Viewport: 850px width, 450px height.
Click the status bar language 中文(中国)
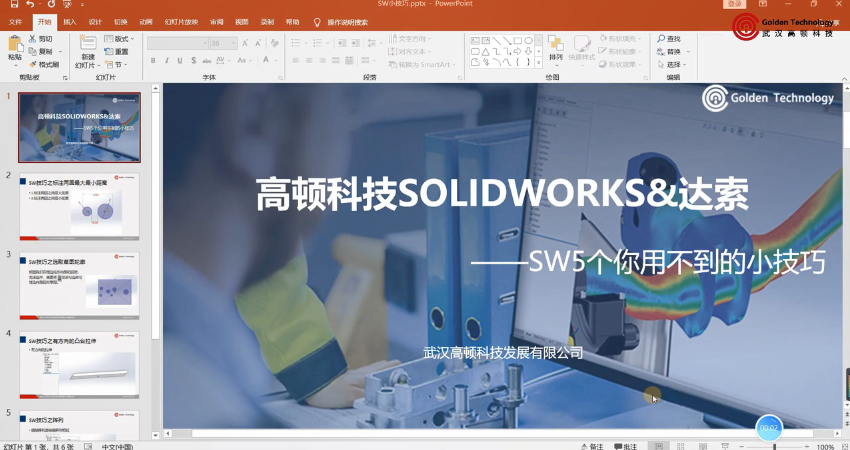pyautogui.click(x=117, y=446)
